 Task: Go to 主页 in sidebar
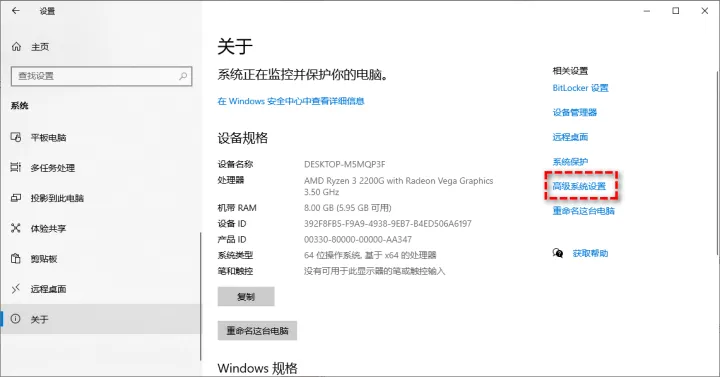pyautogui.click(x=101, y=47)
